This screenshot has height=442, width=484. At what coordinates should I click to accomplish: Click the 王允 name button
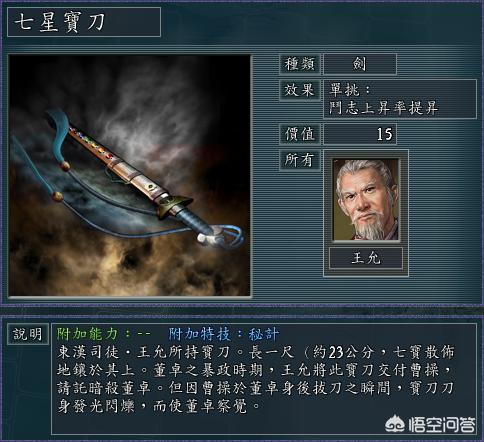pos(366,258)
